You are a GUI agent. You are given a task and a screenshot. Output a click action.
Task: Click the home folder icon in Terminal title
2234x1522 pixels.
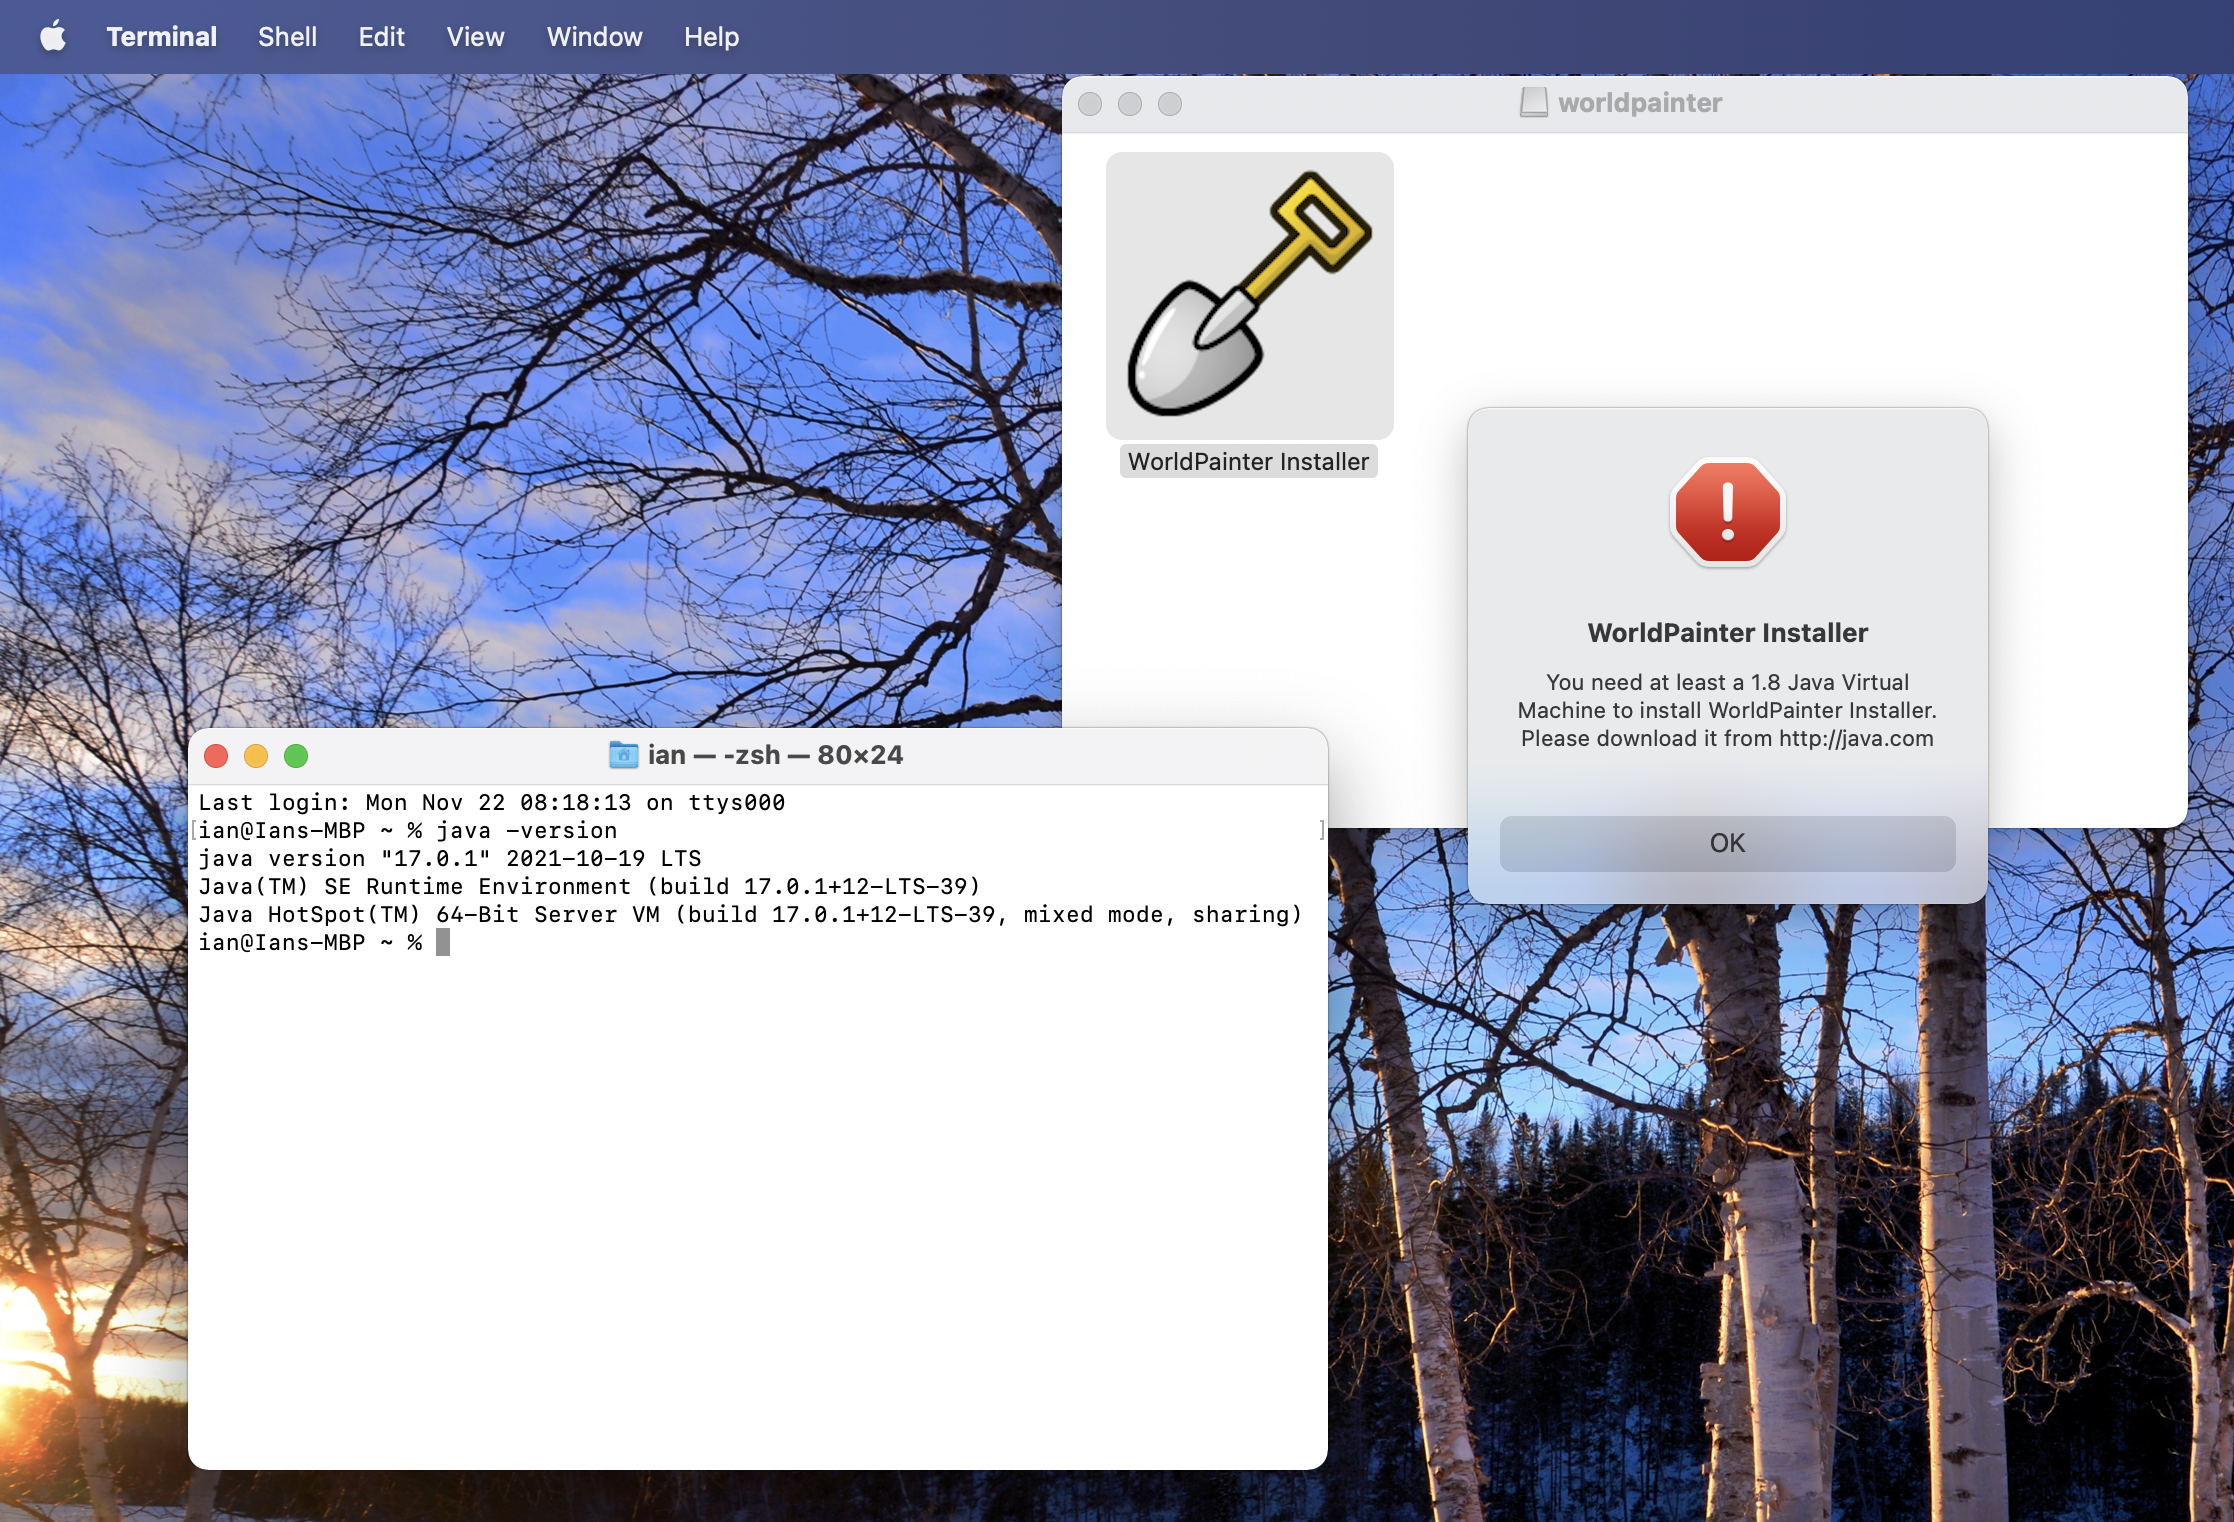click(x=623, y=755)
